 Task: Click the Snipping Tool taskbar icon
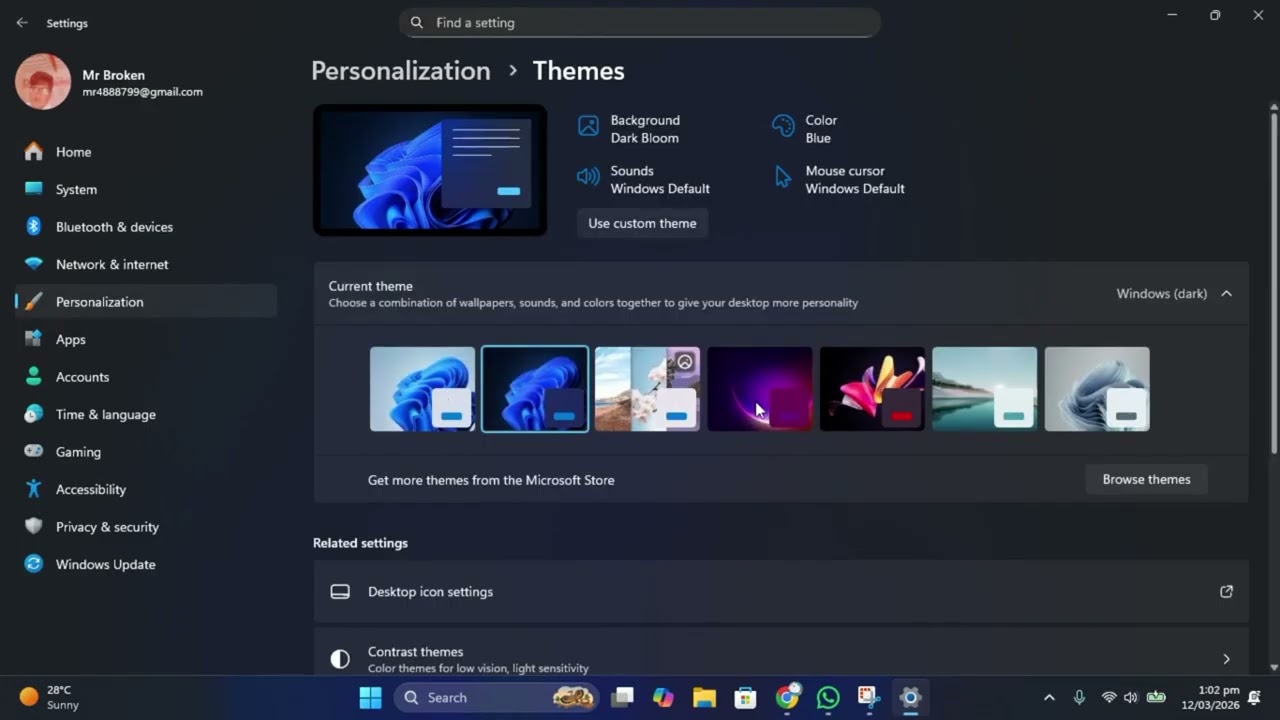point(868,697)
